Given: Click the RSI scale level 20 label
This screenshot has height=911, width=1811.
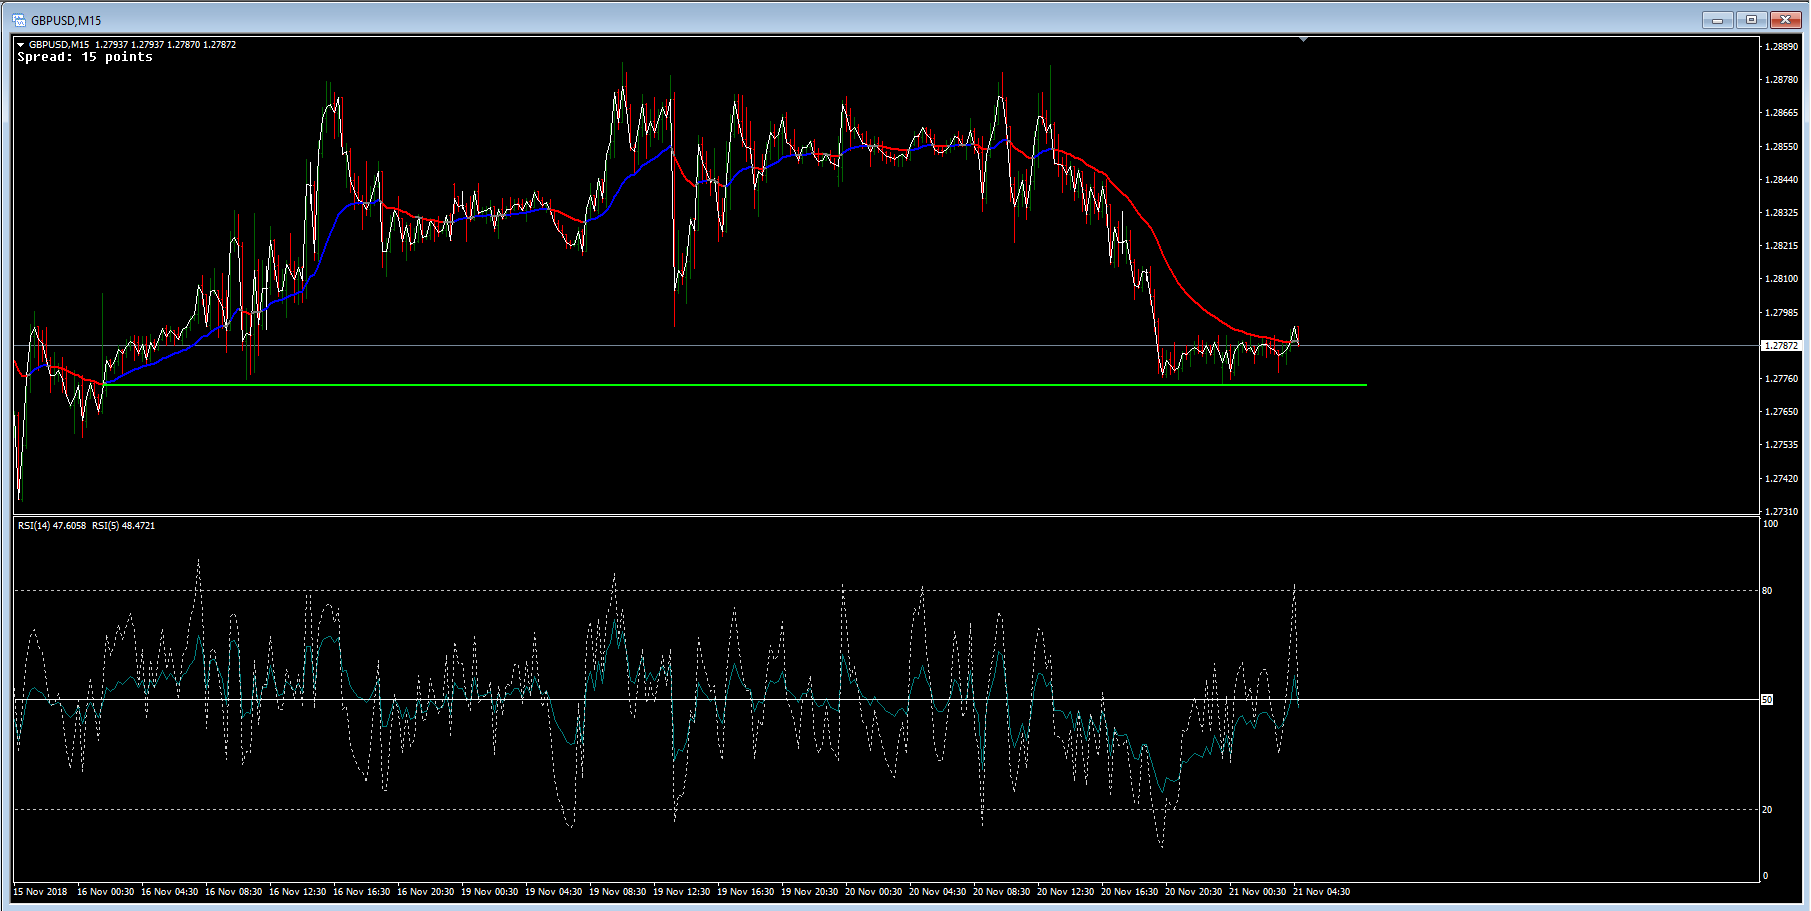Looking at the screenshot, I should (x=1767, y=810).
